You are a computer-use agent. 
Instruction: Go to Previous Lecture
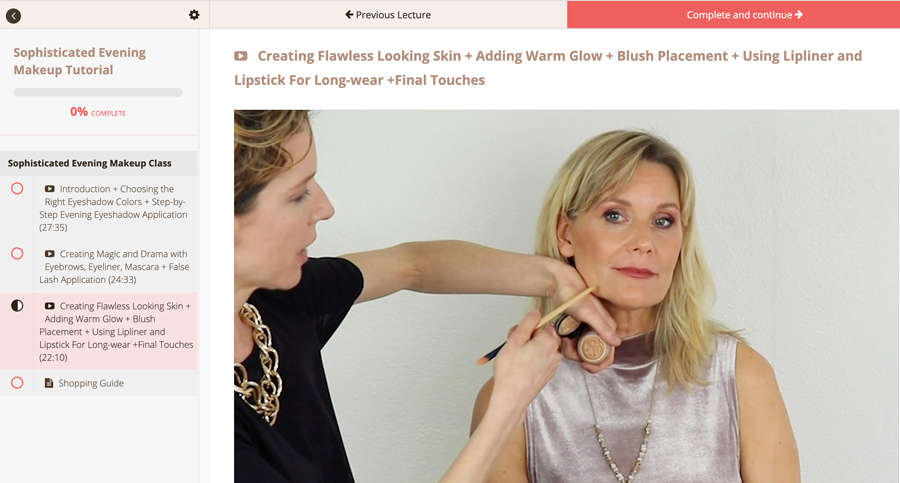388,14
